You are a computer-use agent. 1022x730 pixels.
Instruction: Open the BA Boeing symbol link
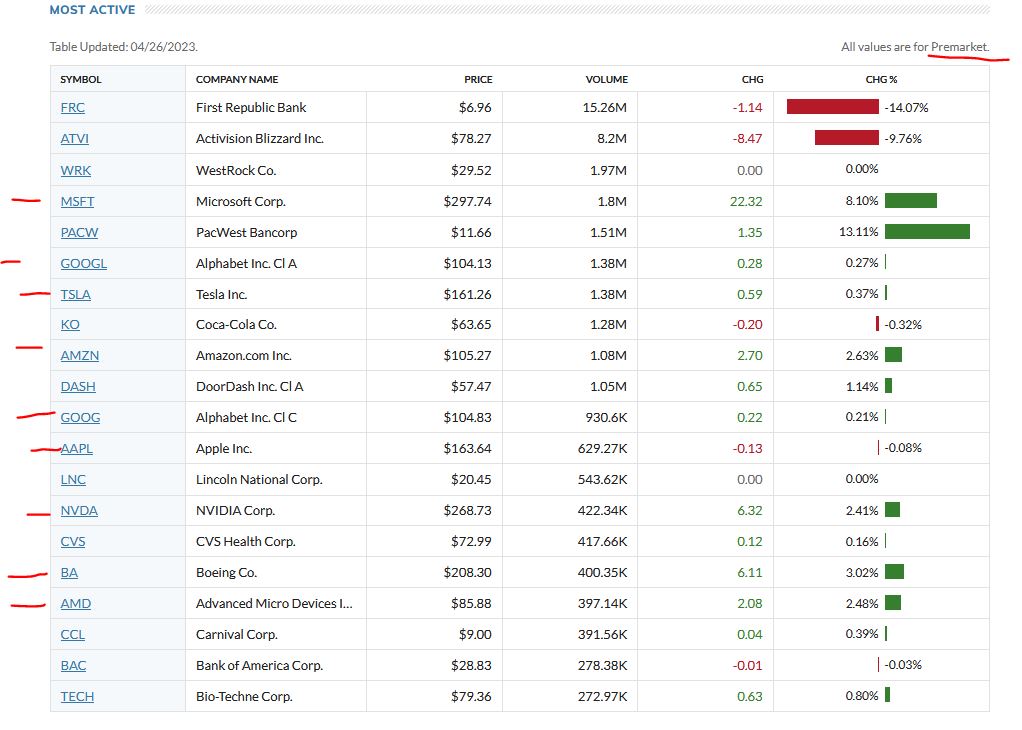pos(69,573)
